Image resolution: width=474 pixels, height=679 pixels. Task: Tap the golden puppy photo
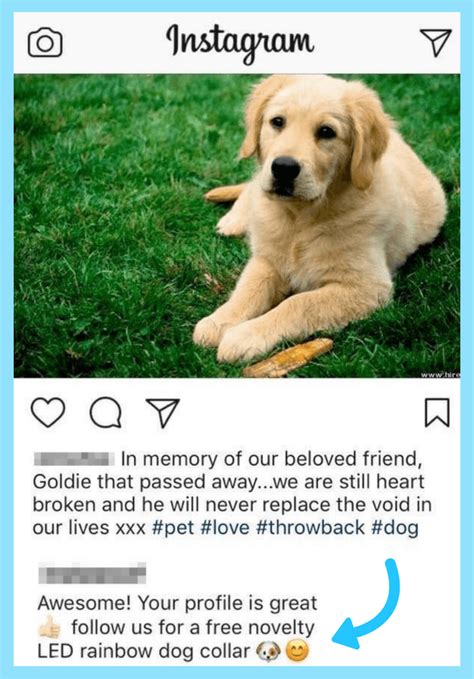(237, 226)
